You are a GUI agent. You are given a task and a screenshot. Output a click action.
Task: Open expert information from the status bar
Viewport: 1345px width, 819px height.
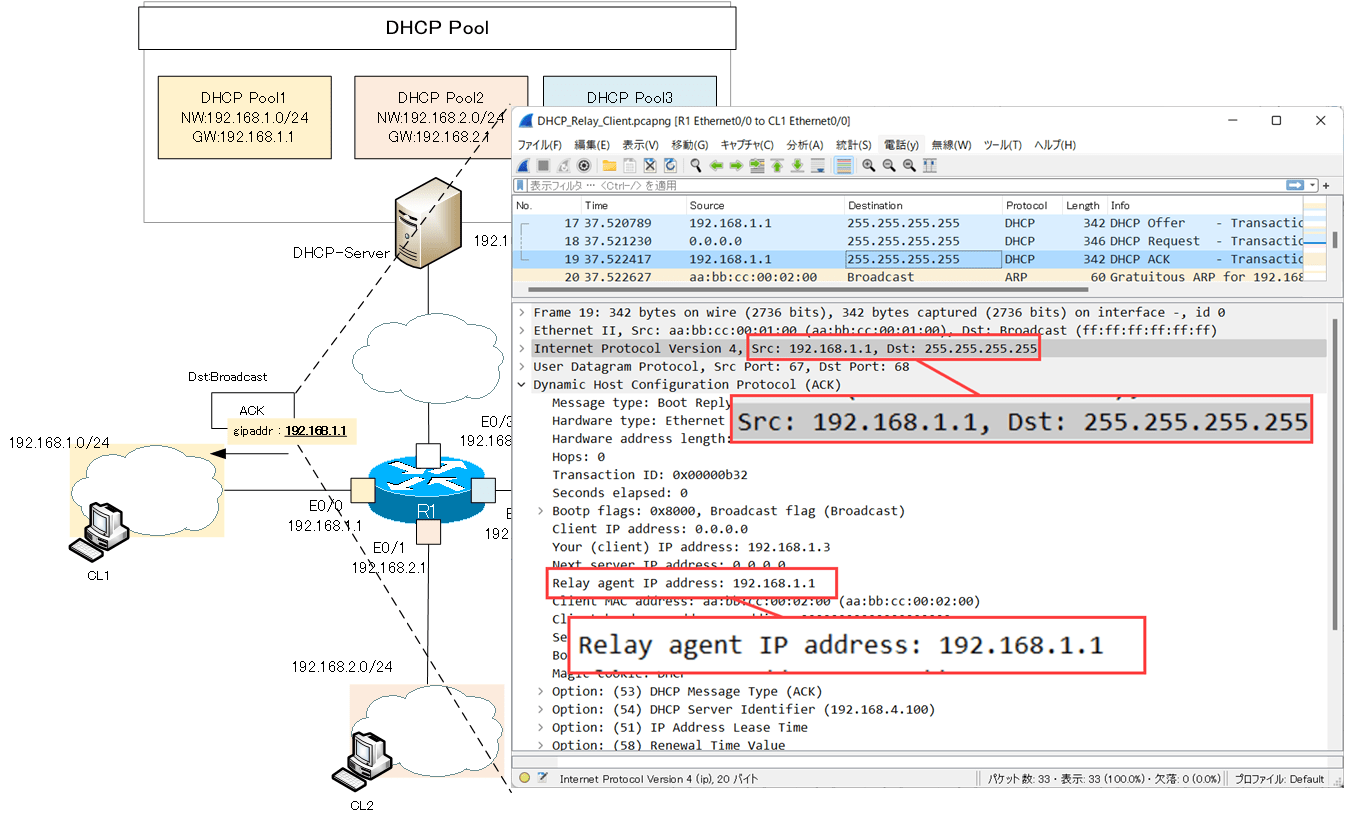click(x=524, y=778)
